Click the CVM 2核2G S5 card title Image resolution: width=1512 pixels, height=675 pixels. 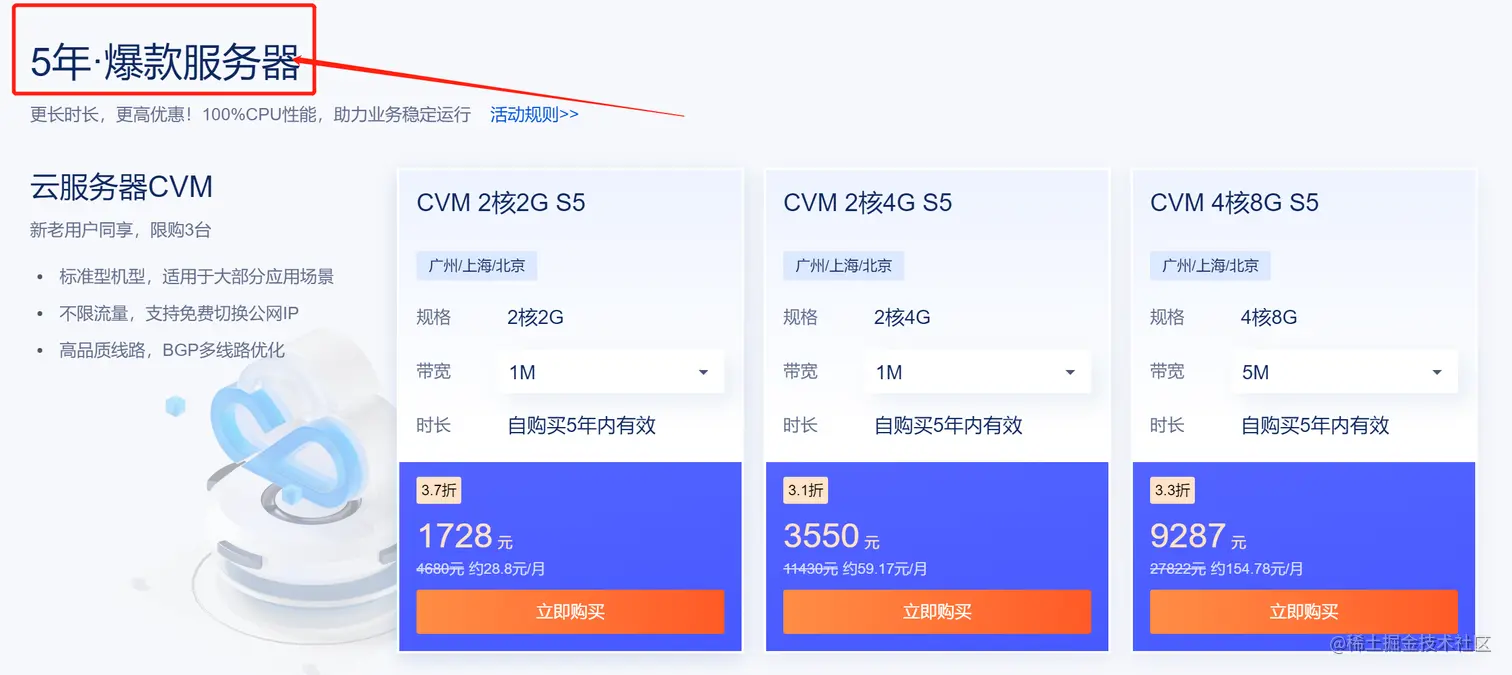(x=501, y=203)
